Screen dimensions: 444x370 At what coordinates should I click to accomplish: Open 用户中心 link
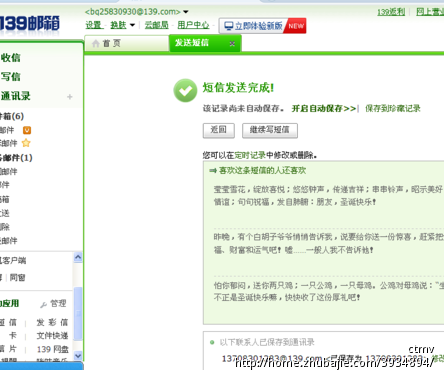point(193,25)
